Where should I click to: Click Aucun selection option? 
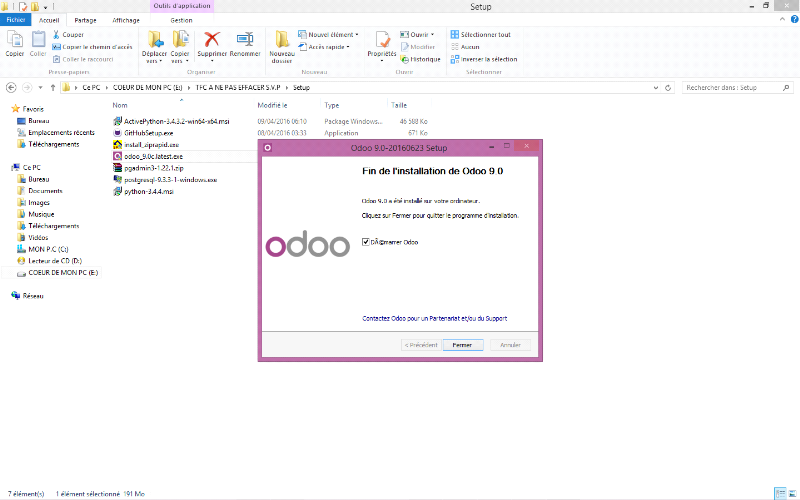pyautogui.click(x=465, y=47)
